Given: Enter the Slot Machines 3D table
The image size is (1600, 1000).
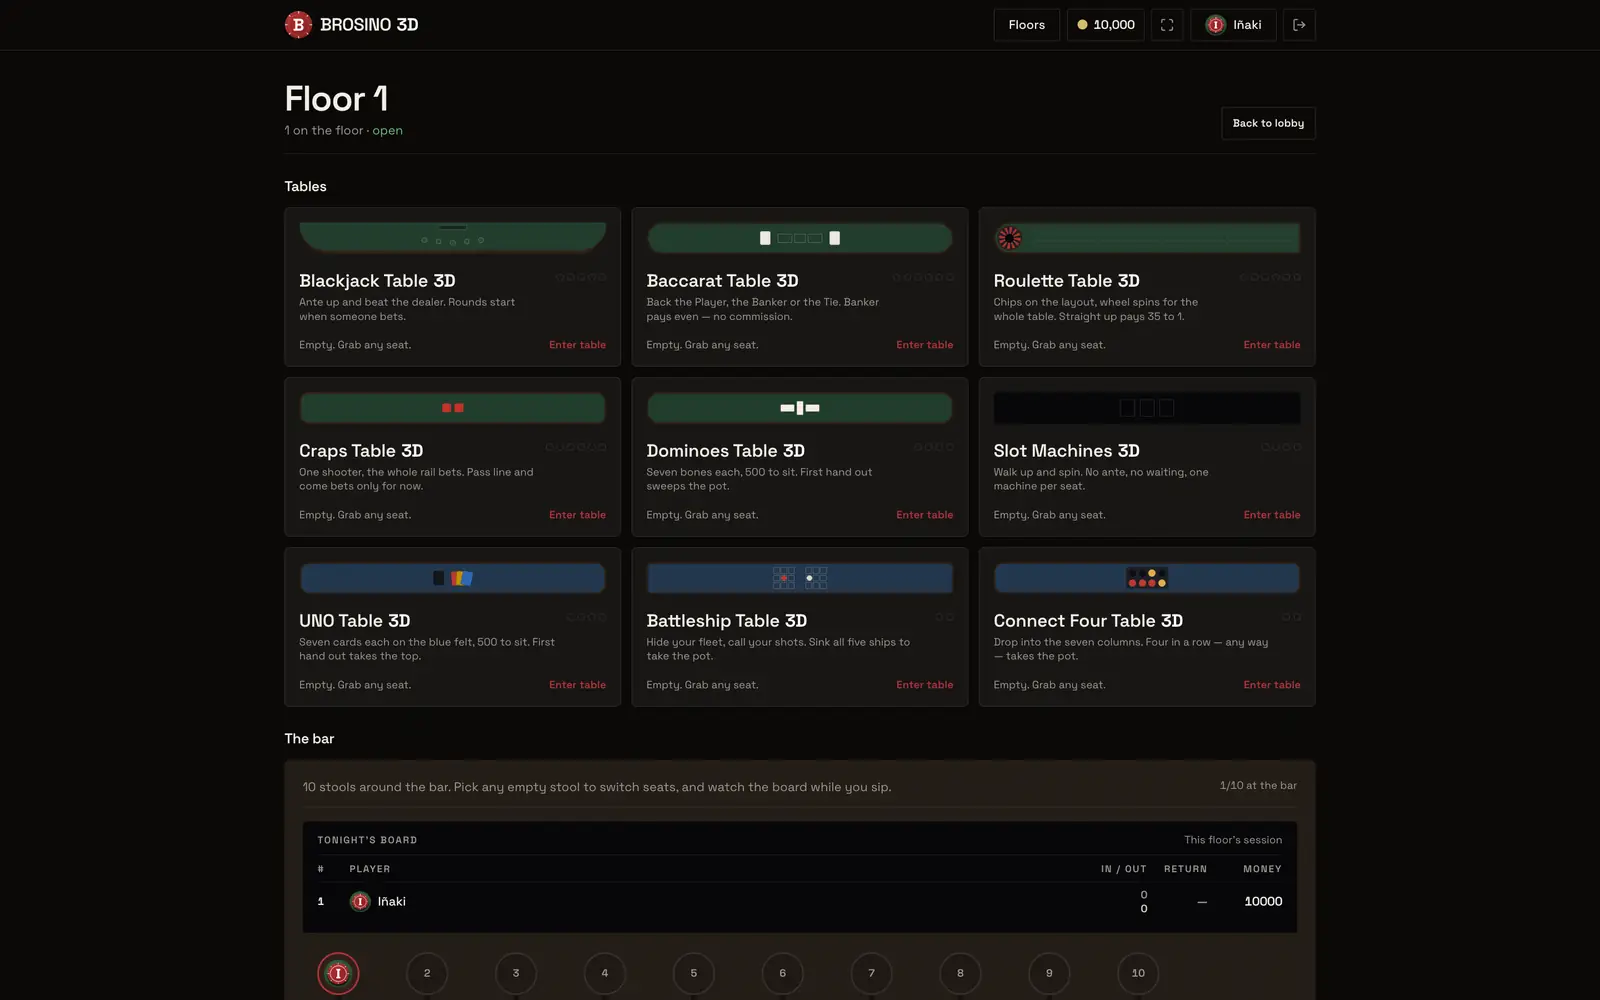Looking at the screenshot, I should click(1272, 515).
